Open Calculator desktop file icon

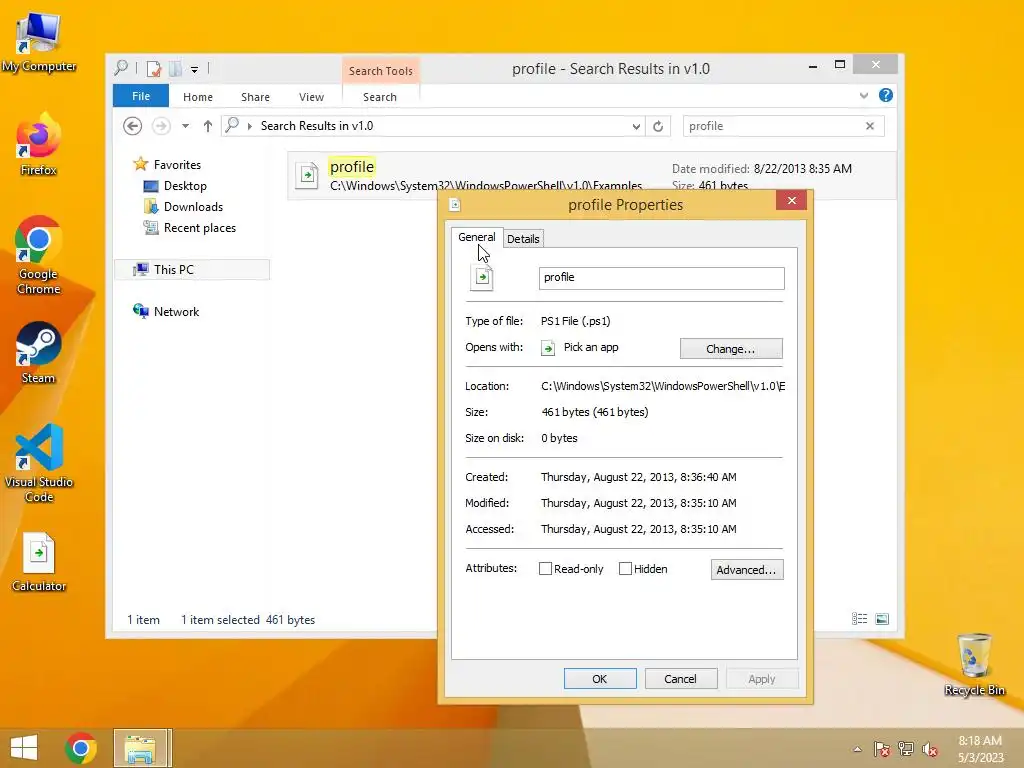click(x=39, y=563)
